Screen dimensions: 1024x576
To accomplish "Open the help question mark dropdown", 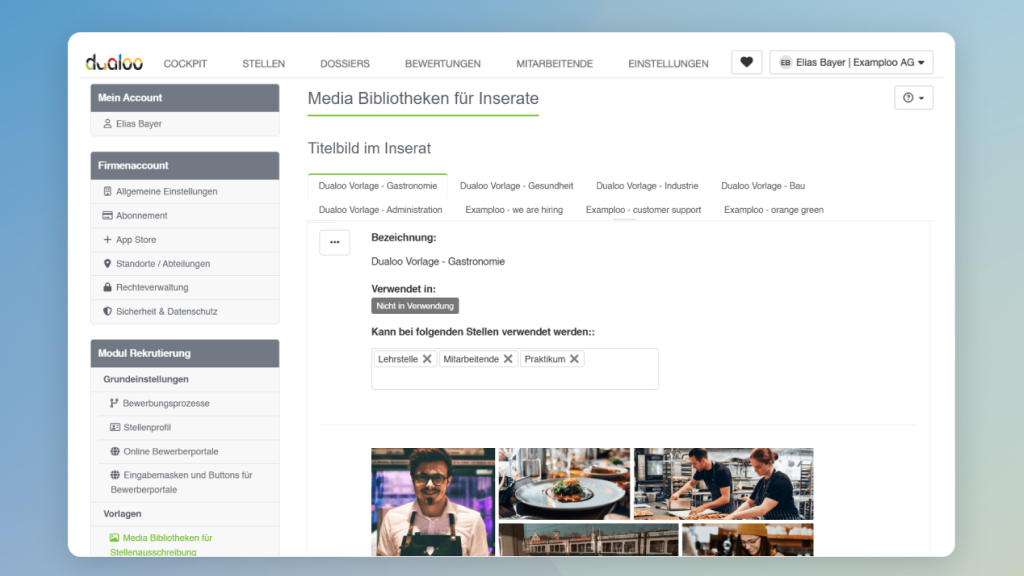I will pyautogui.click(x=911, y=97).
